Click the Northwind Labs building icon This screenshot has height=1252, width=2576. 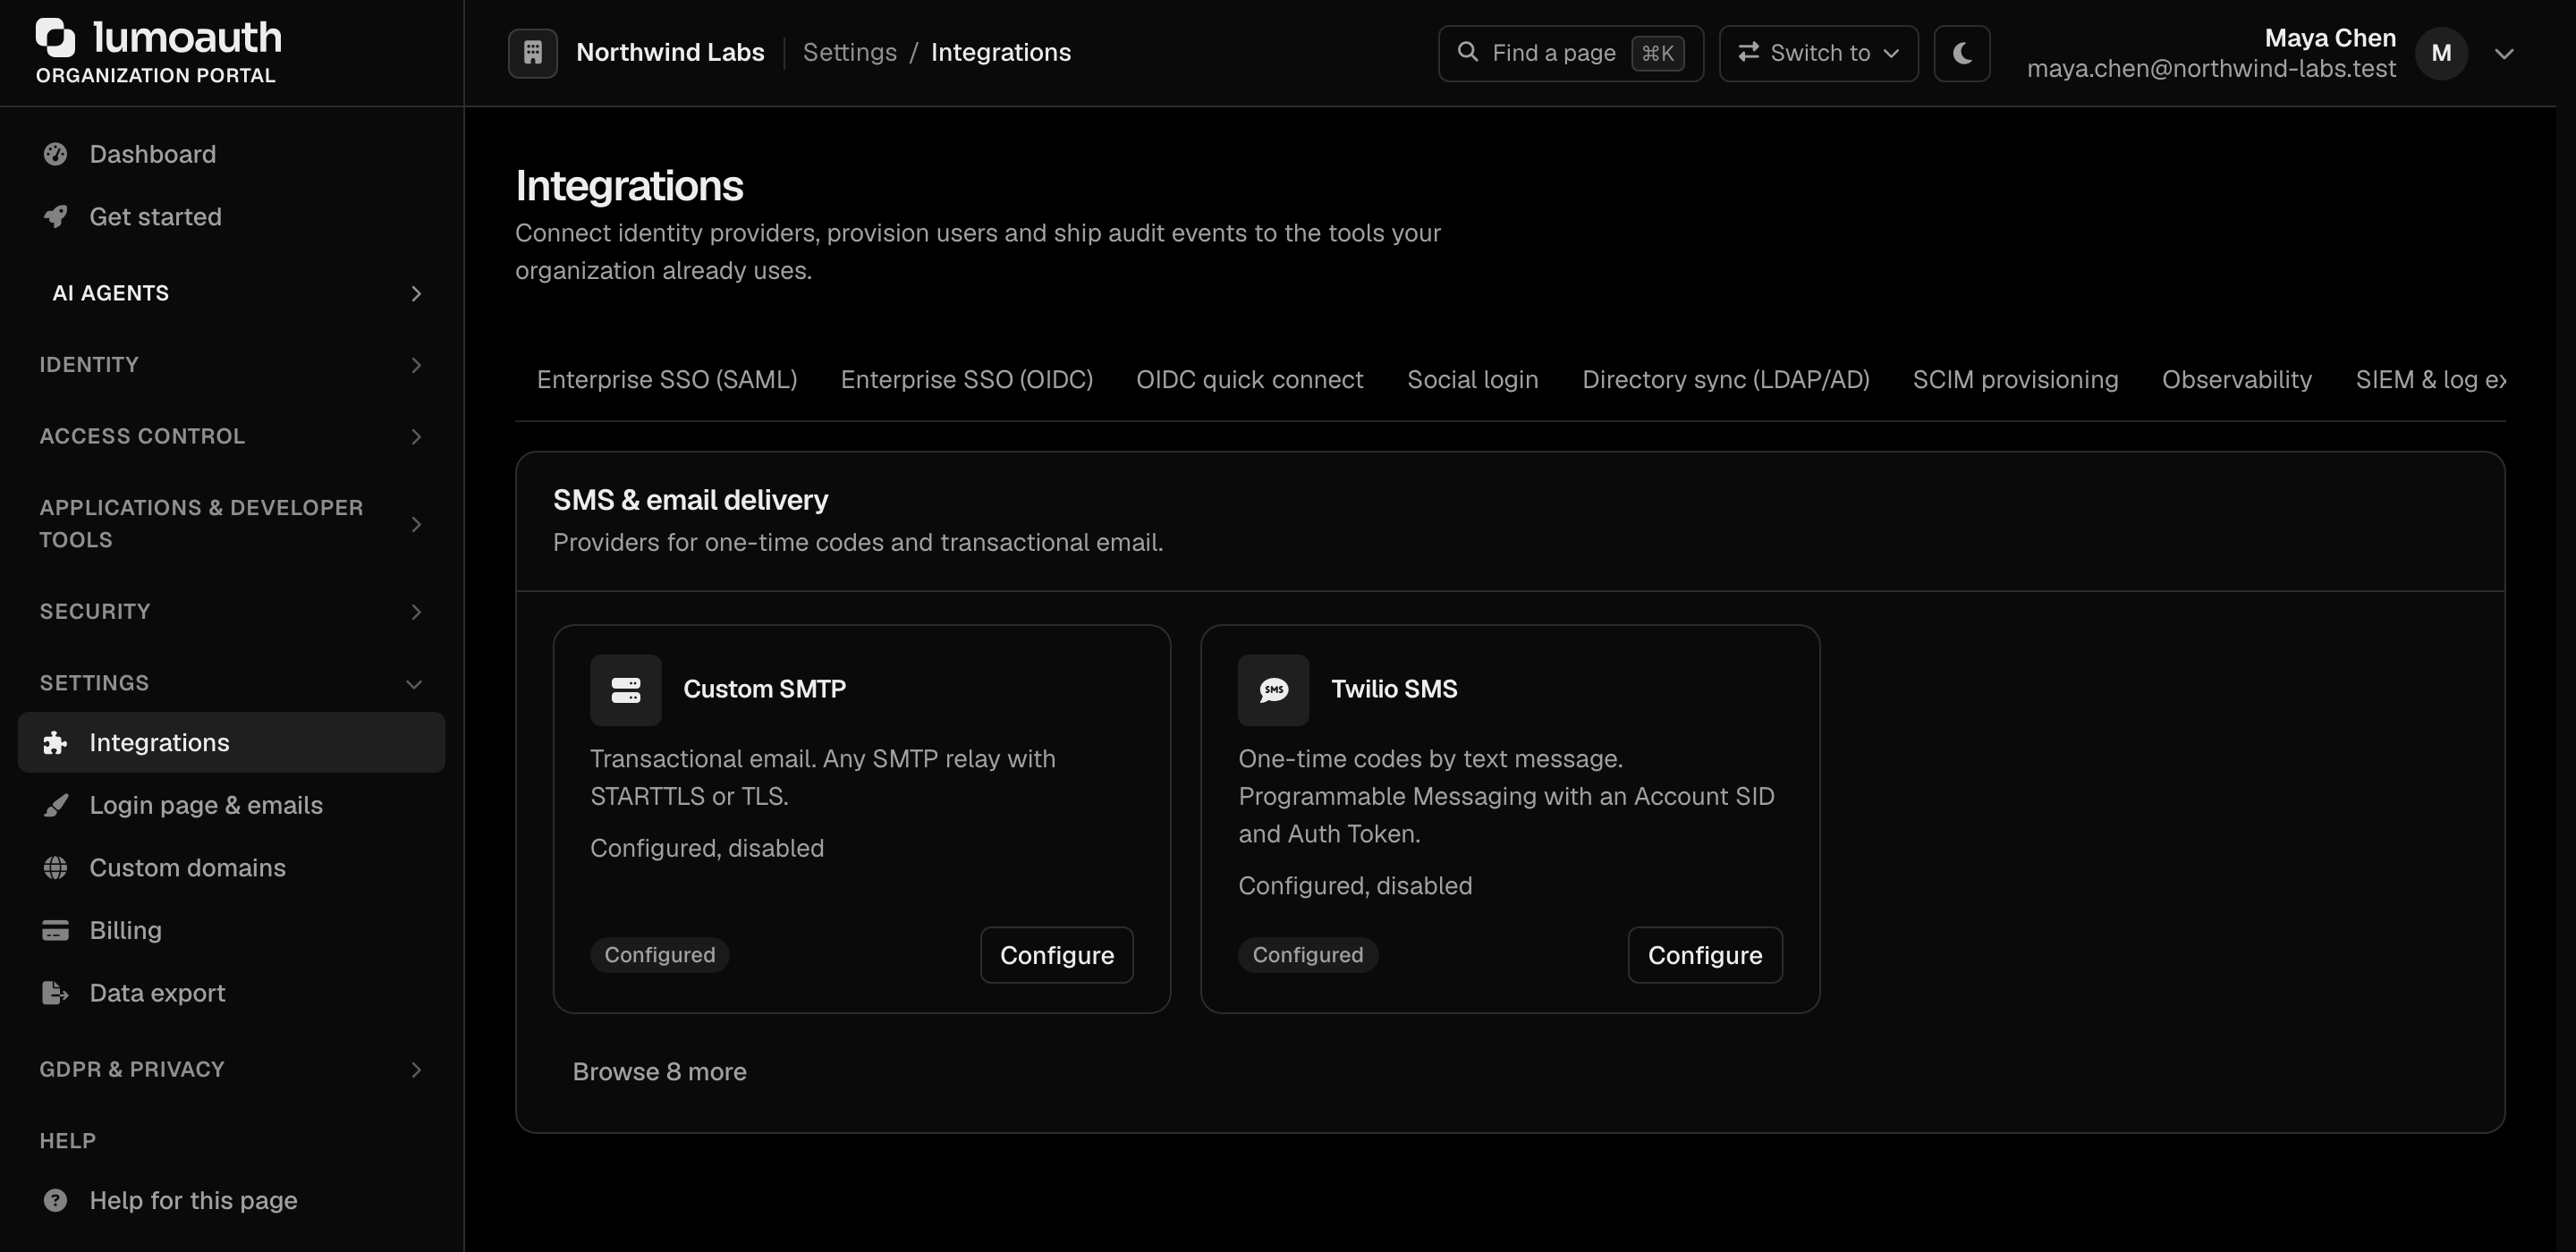[x=533, y=53]
